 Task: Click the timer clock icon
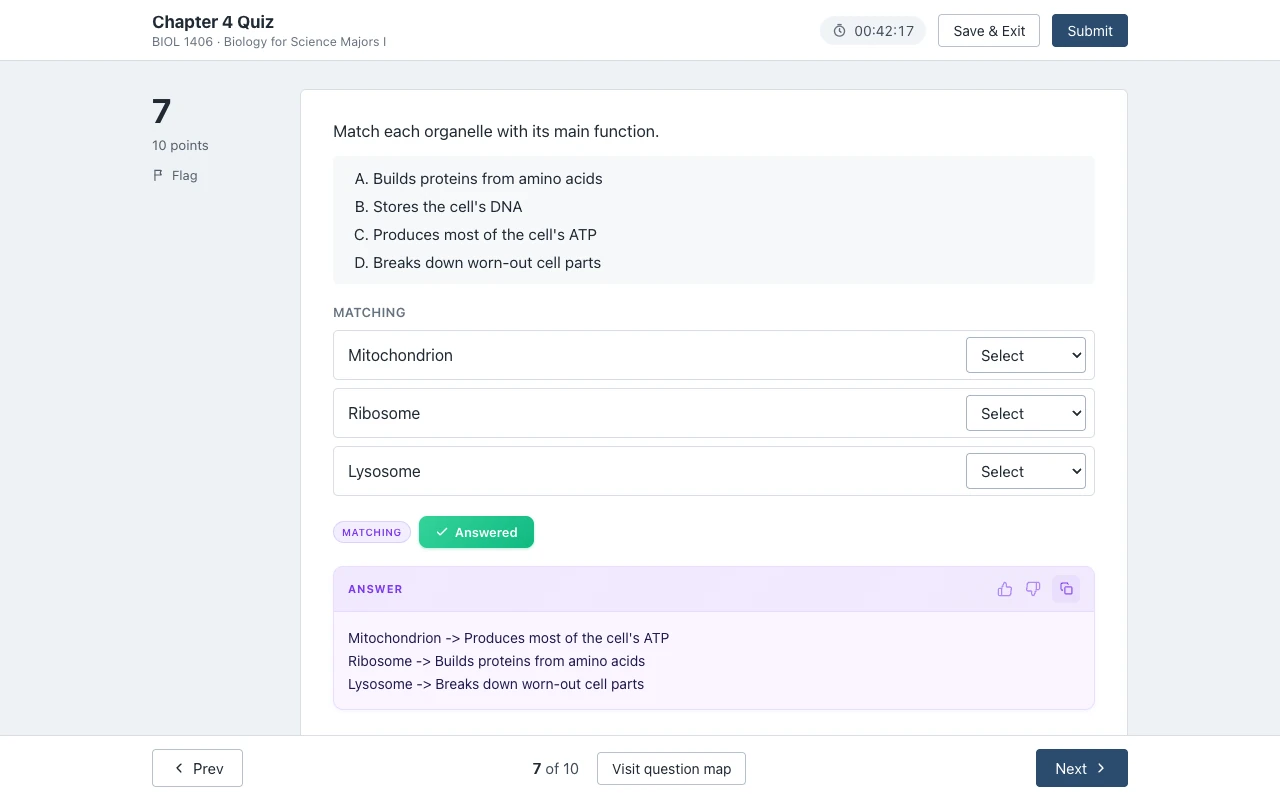pos(839,31)
